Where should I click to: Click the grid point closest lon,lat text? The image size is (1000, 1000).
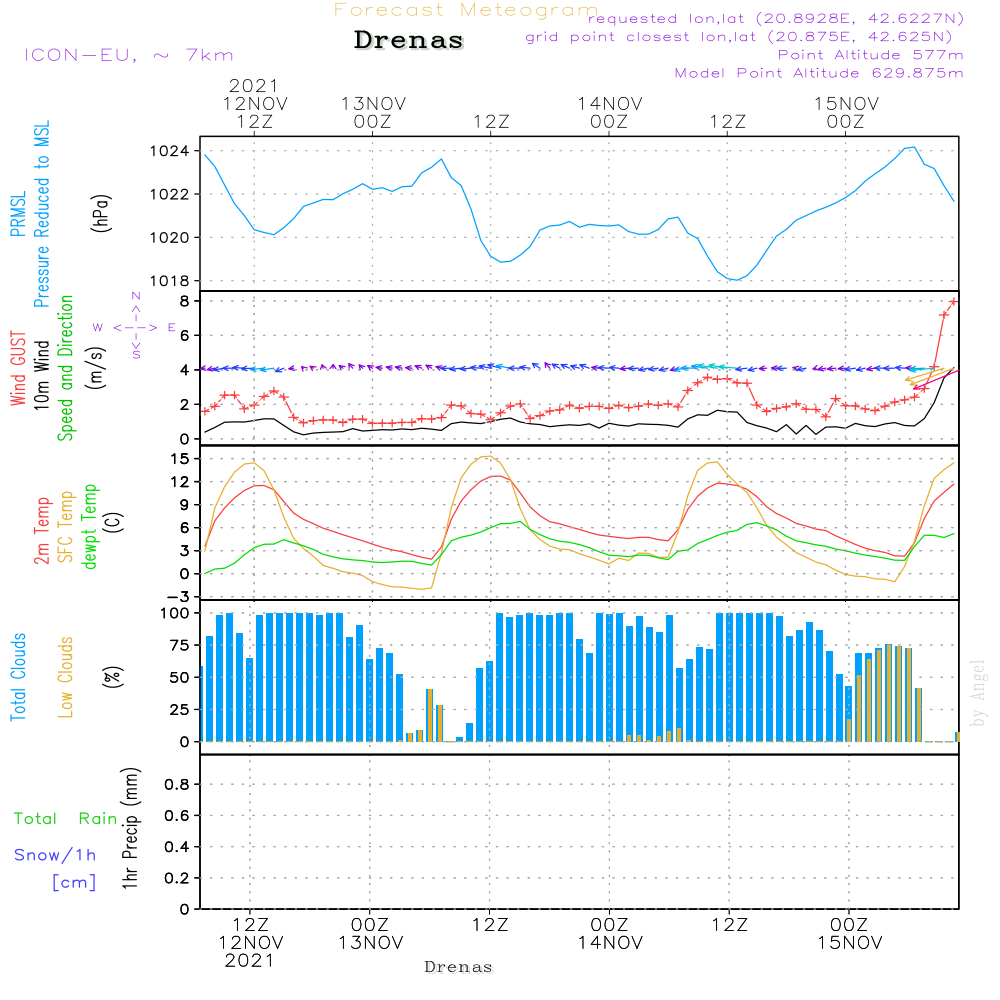739,37
